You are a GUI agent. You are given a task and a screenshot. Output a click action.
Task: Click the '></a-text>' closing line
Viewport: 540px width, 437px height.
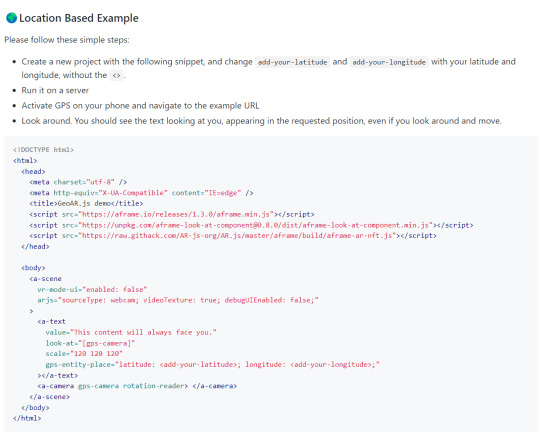click(x=58, y=376)
